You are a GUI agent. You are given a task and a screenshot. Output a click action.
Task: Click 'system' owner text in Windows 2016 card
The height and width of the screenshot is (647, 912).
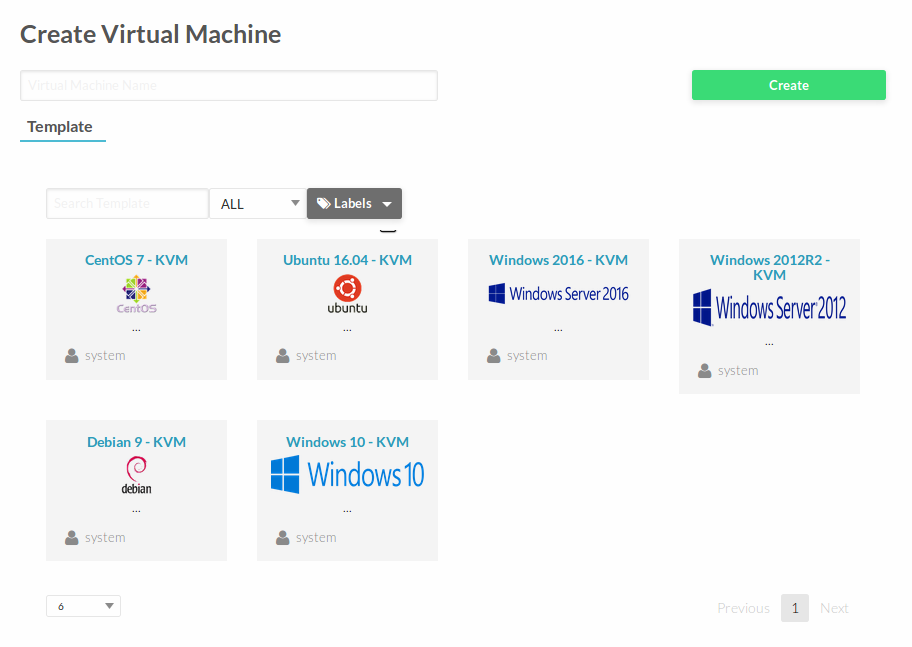pyautogui.click(x=527, y=356)
